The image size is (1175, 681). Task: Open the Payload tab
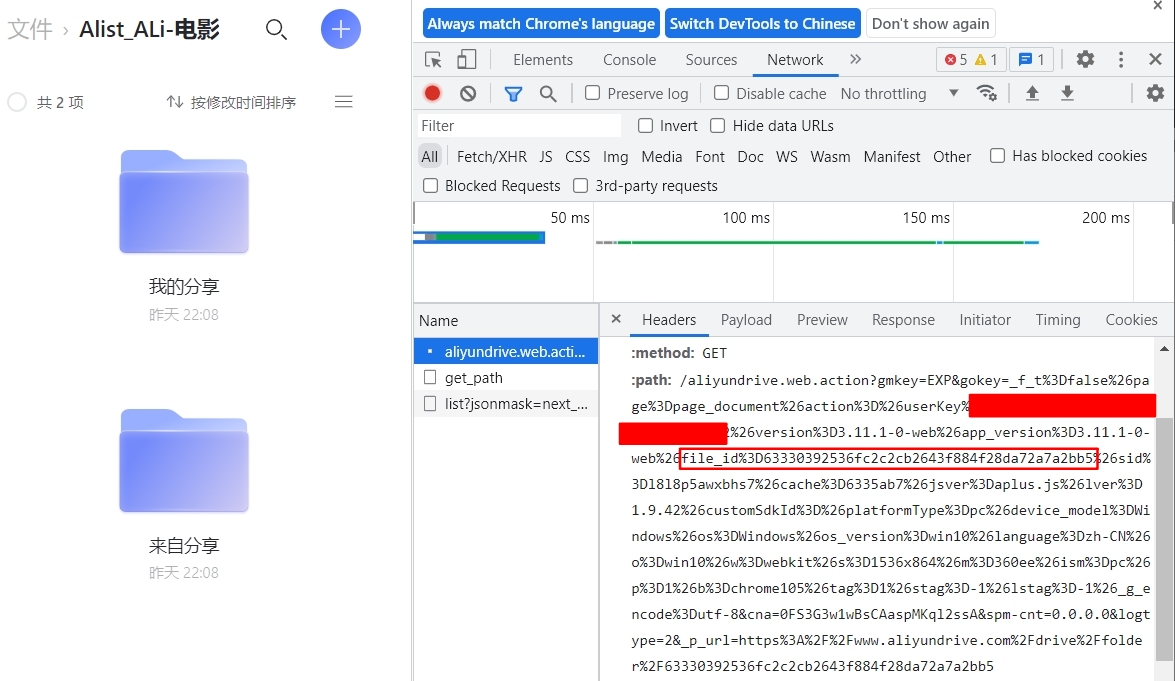[x=746, y=320]
